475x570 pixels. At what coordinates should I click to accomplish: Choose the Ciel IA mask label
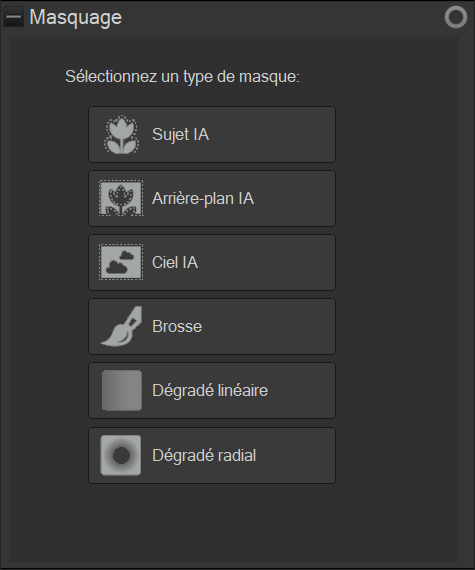(x=175, y=262)
